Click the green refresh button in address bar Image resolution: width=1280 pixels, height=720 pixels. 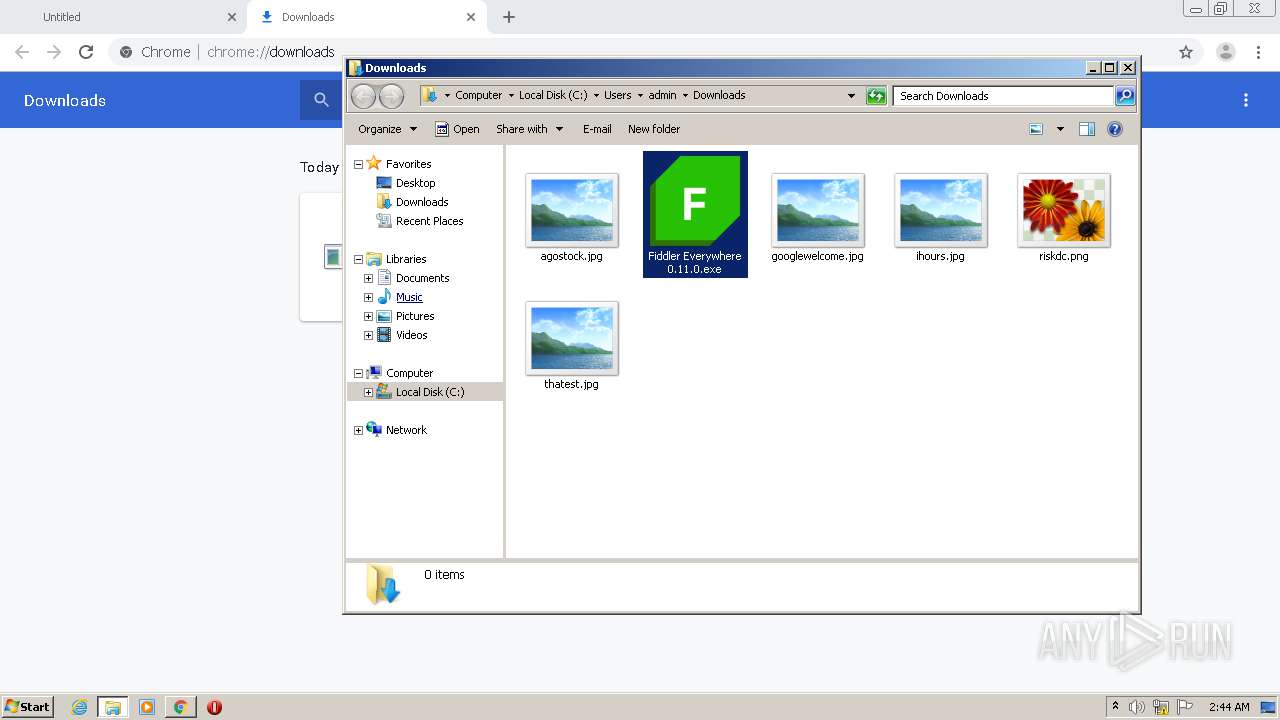click(876, 96)
